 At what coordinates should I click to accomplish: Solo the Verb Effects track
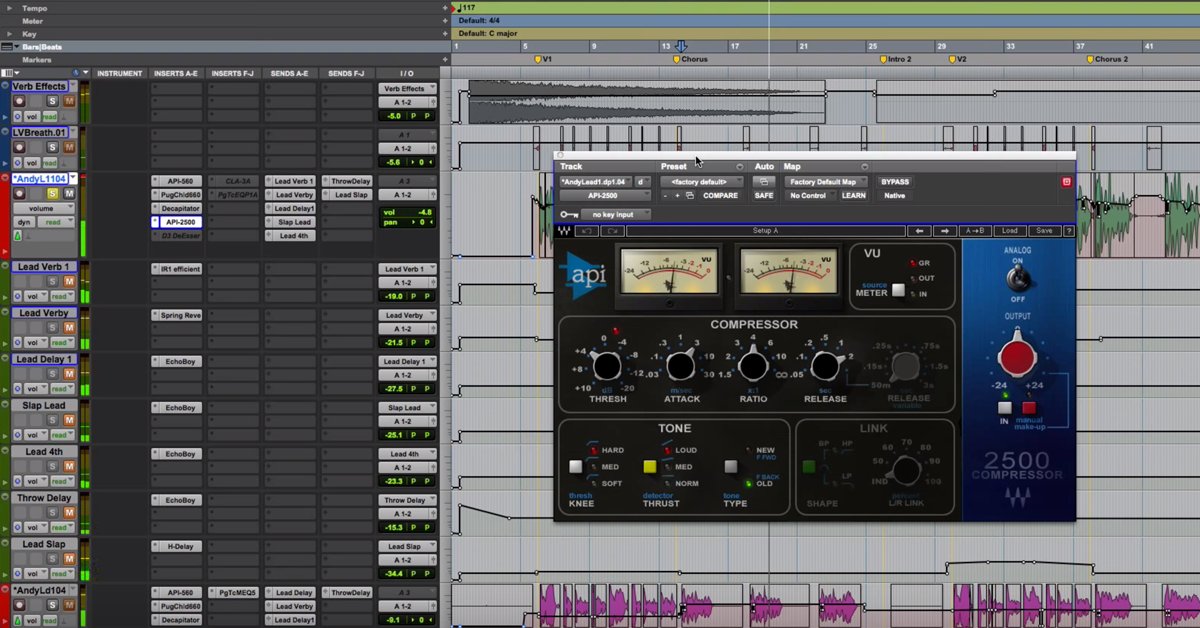pyautogui.click(x=53, y=102)
